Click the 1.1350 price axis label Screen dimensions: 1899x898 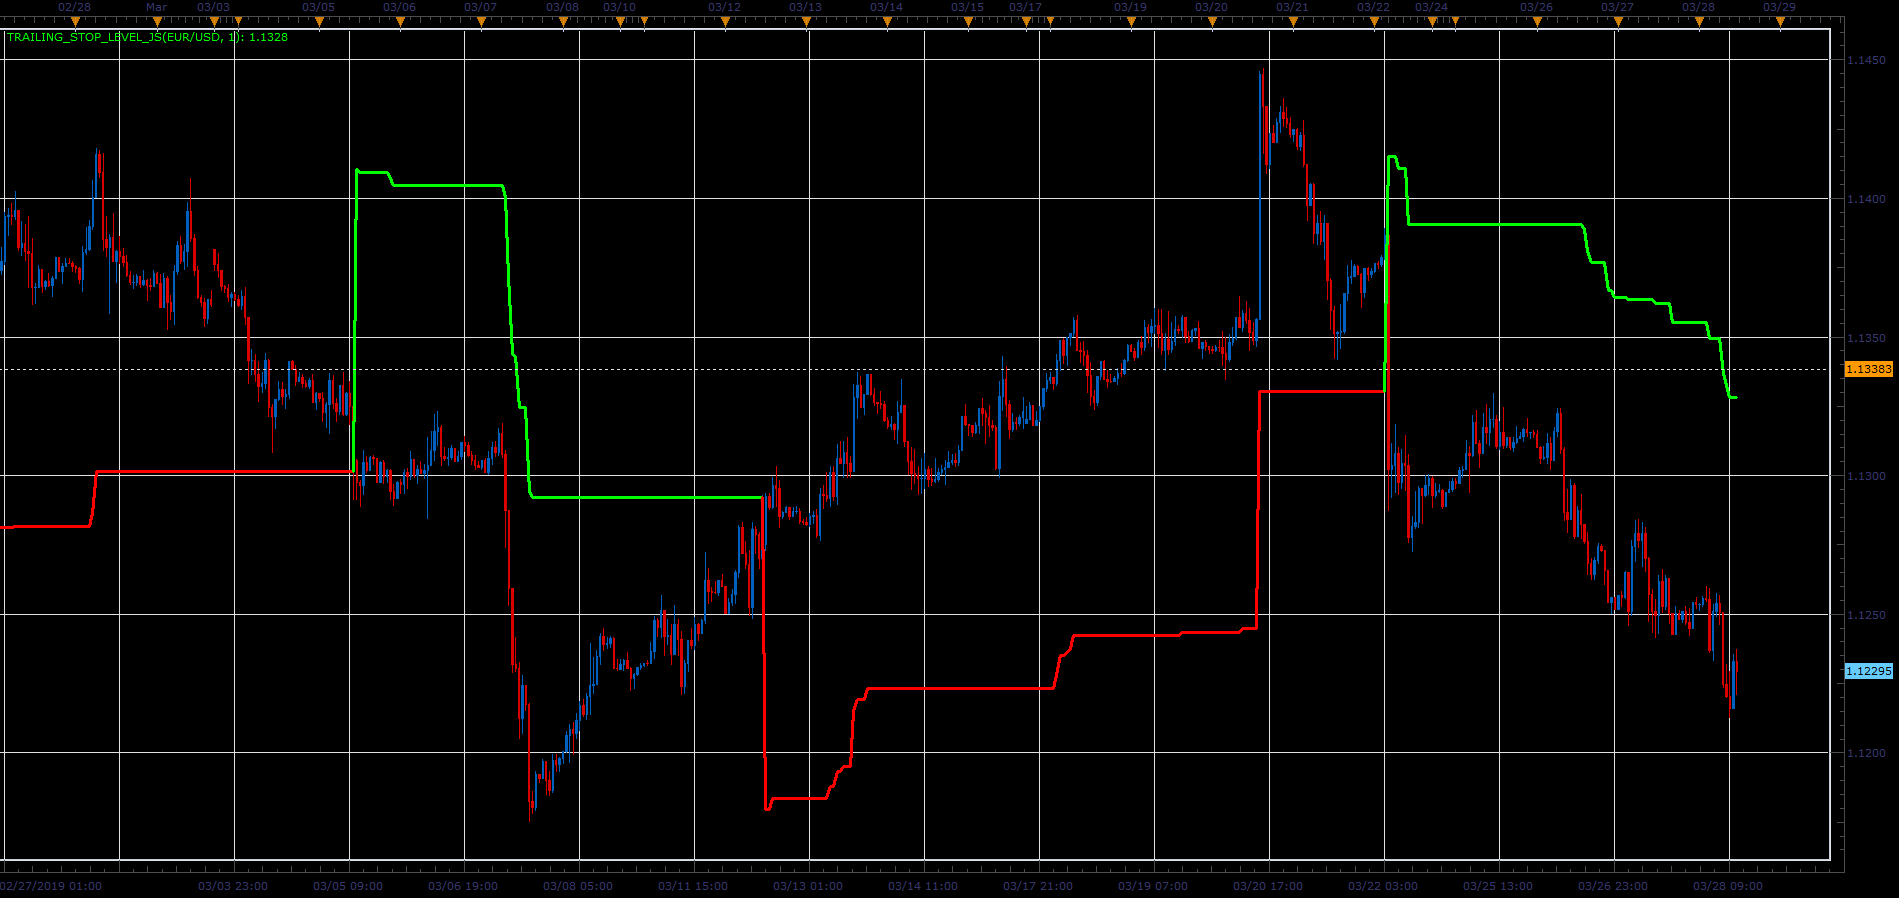[1865, 338]
